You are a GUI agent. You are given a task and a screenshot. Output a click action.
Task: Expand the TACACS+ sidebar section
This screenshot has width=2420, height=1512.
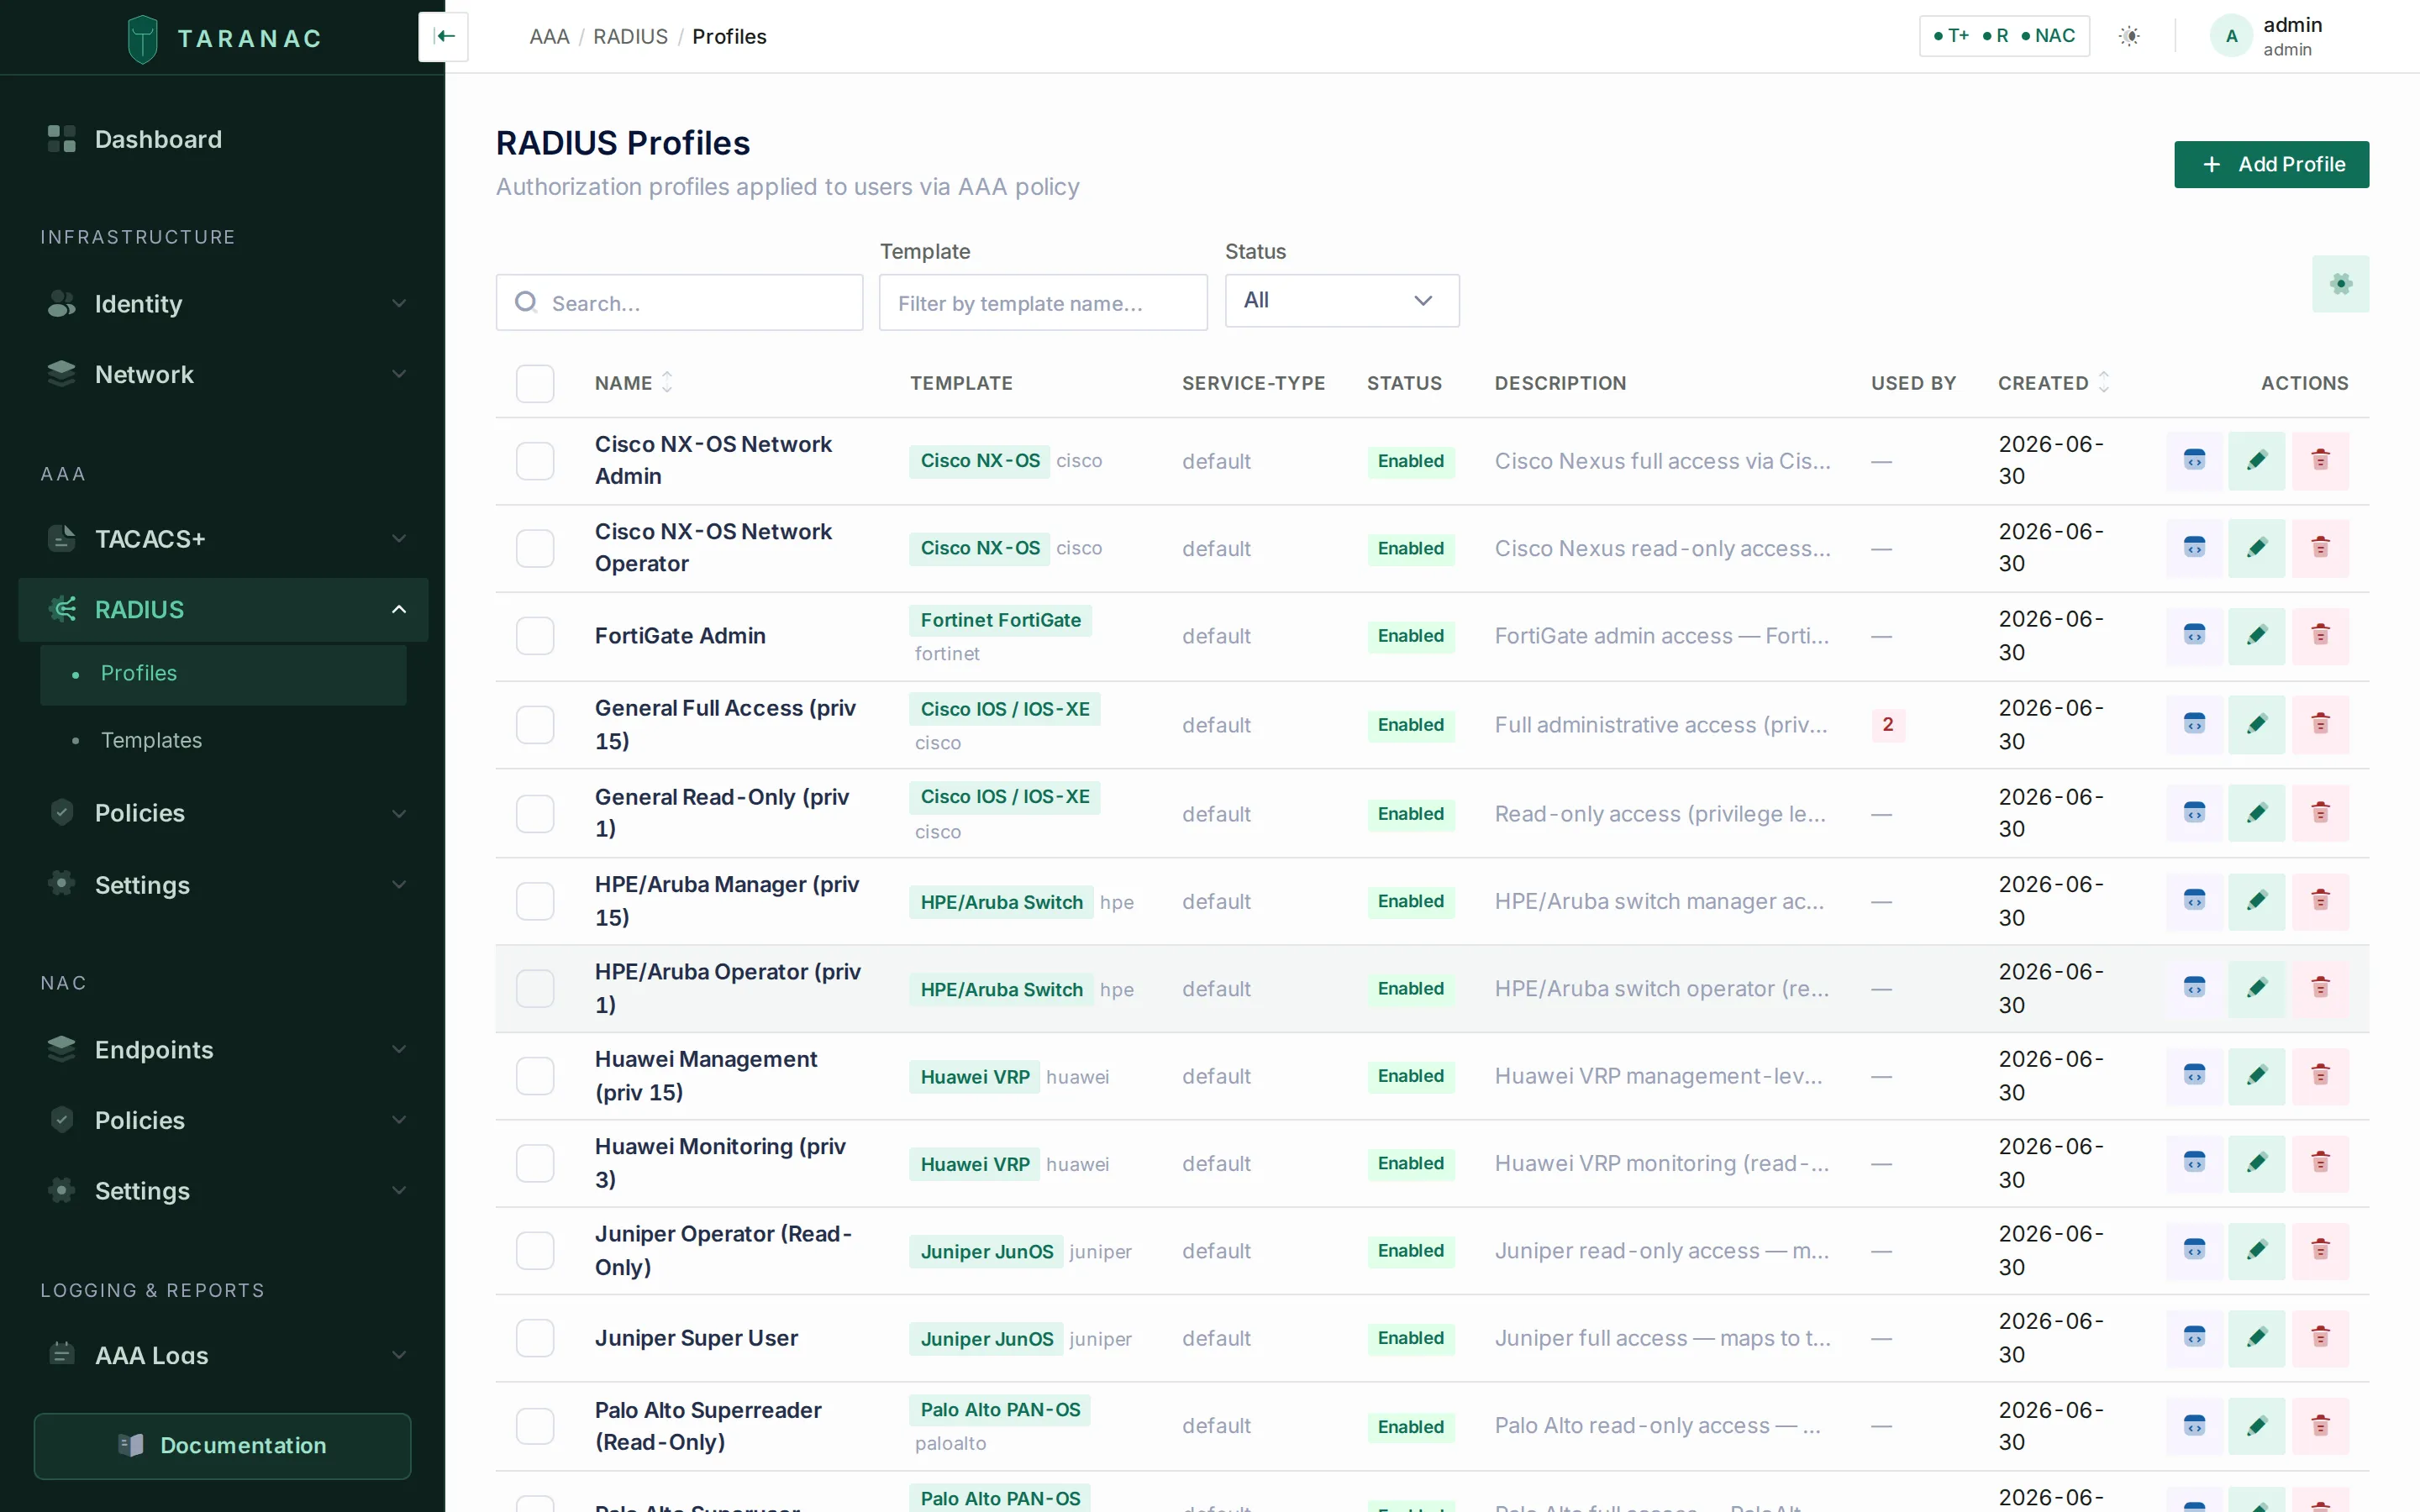click(223, 539)
